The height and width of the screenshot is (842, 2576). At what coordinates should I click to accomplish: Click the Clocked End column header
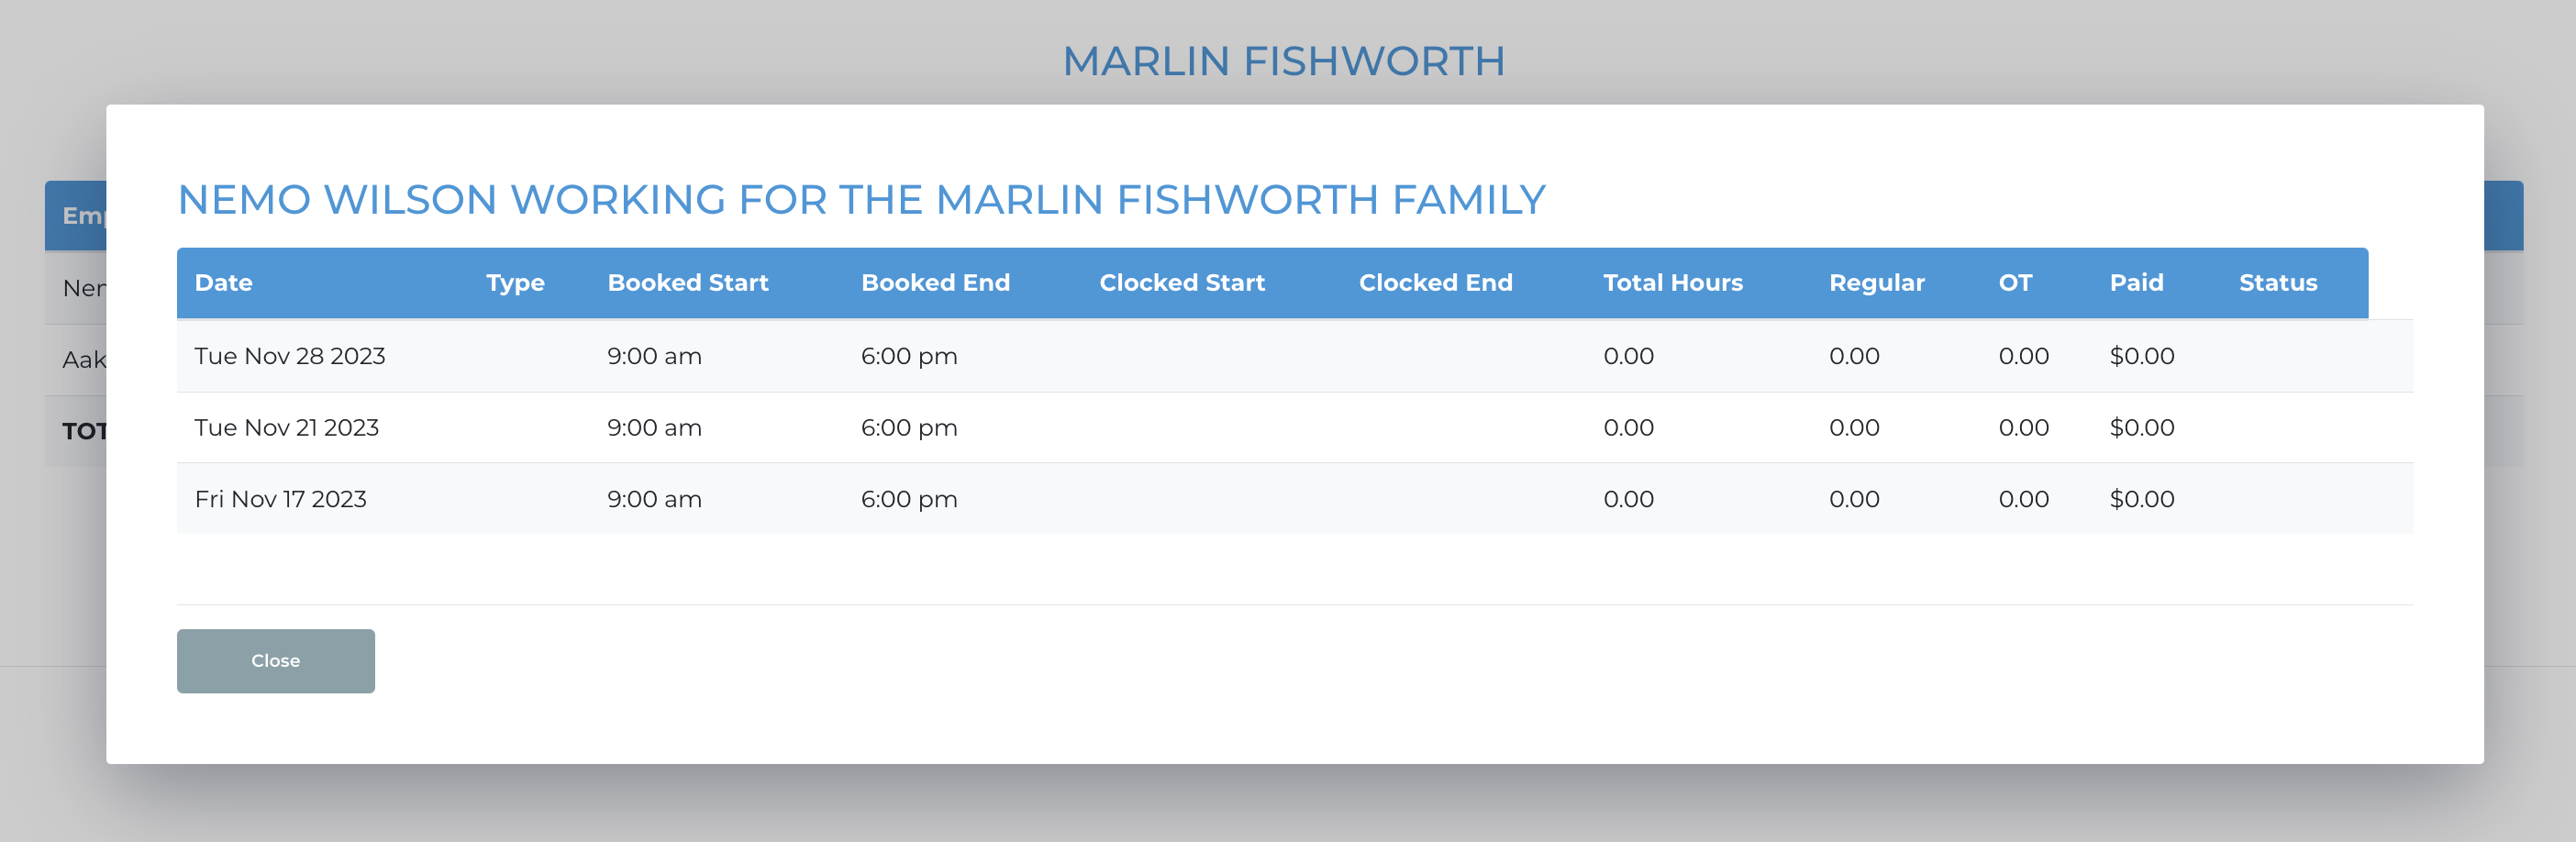[1435, 283]
